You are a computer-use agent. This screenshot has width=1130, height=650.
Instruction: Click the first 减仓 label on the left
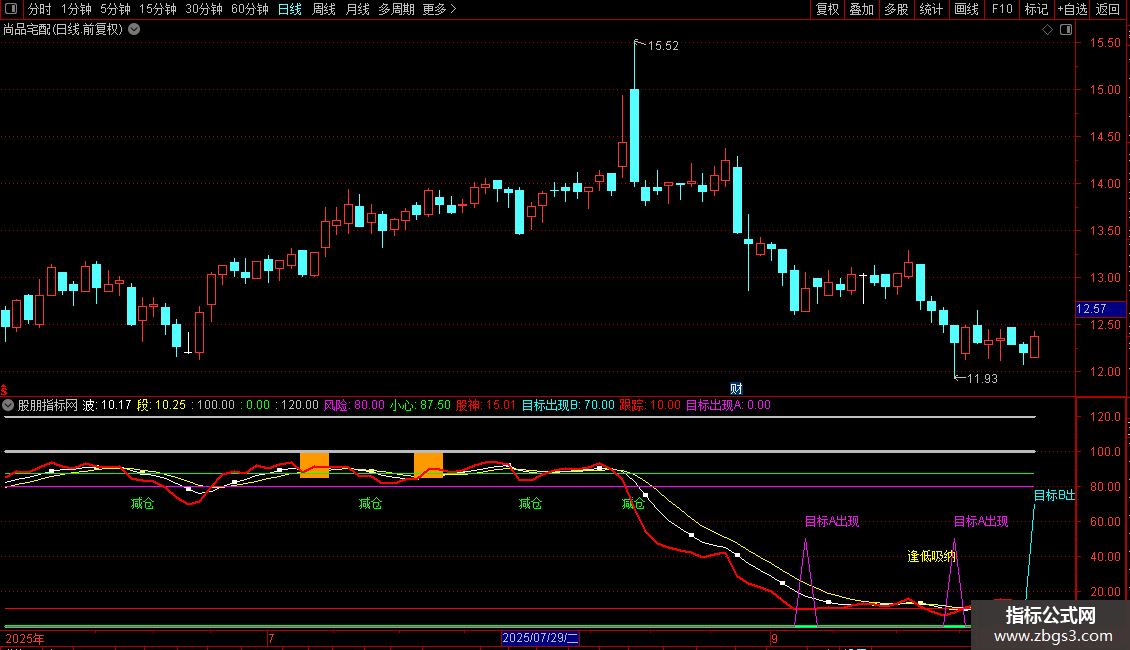pyautogui.click(x=142, y=503)
